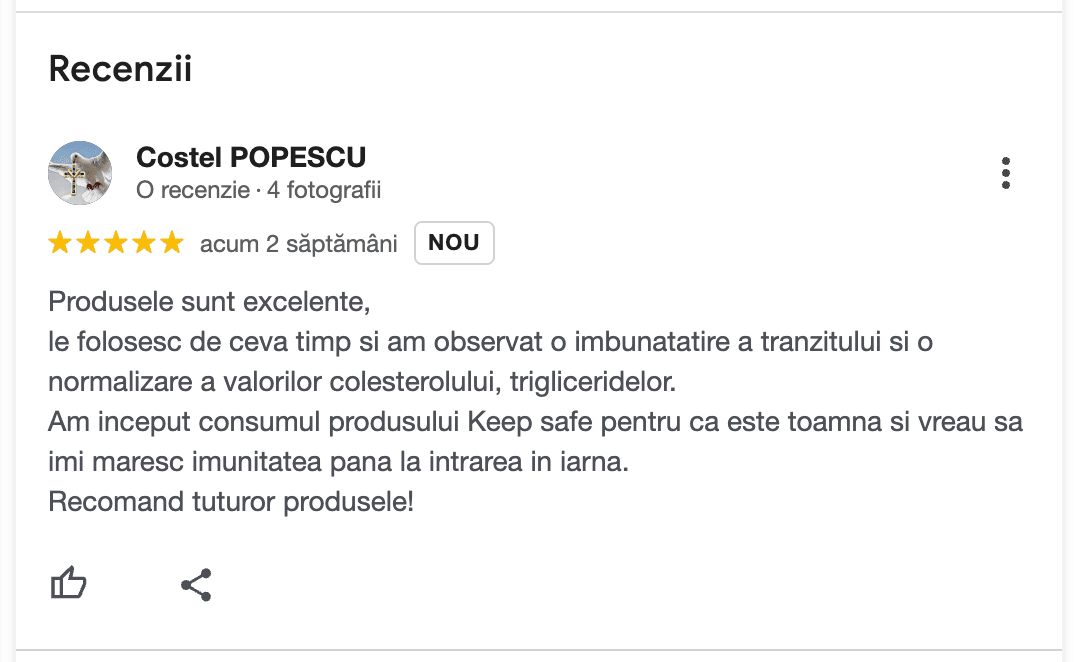Click the line about colesterolului normalizare
The width and height of the screenshot is (1076, 662).
pyautogui.click(x=362, y=381)
